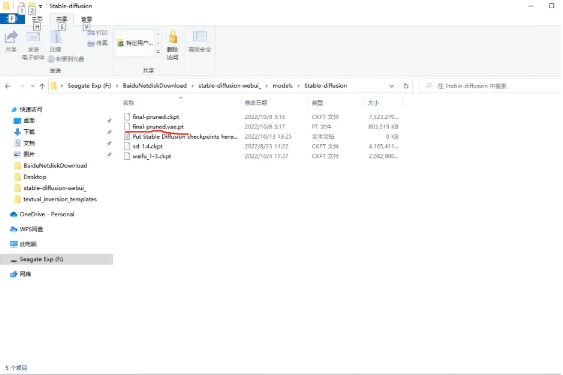Click Properties icon in quick access toolbar
563x375 pixels.
(21, 6)
